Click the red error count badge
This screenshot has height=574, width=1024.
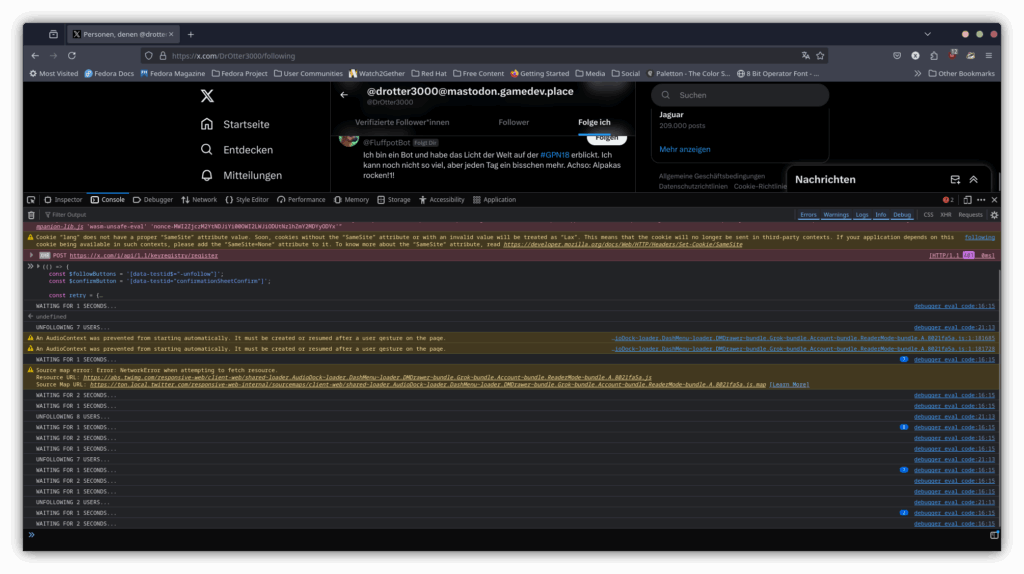tap(948, 200)
